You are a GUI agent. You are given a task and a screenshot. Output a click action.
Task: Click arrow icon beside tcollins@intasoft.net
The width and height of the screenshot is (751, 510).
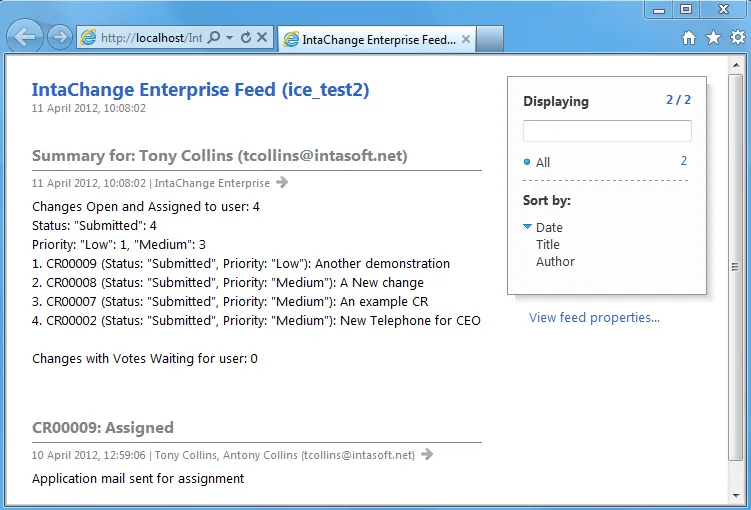click(427, 454)
